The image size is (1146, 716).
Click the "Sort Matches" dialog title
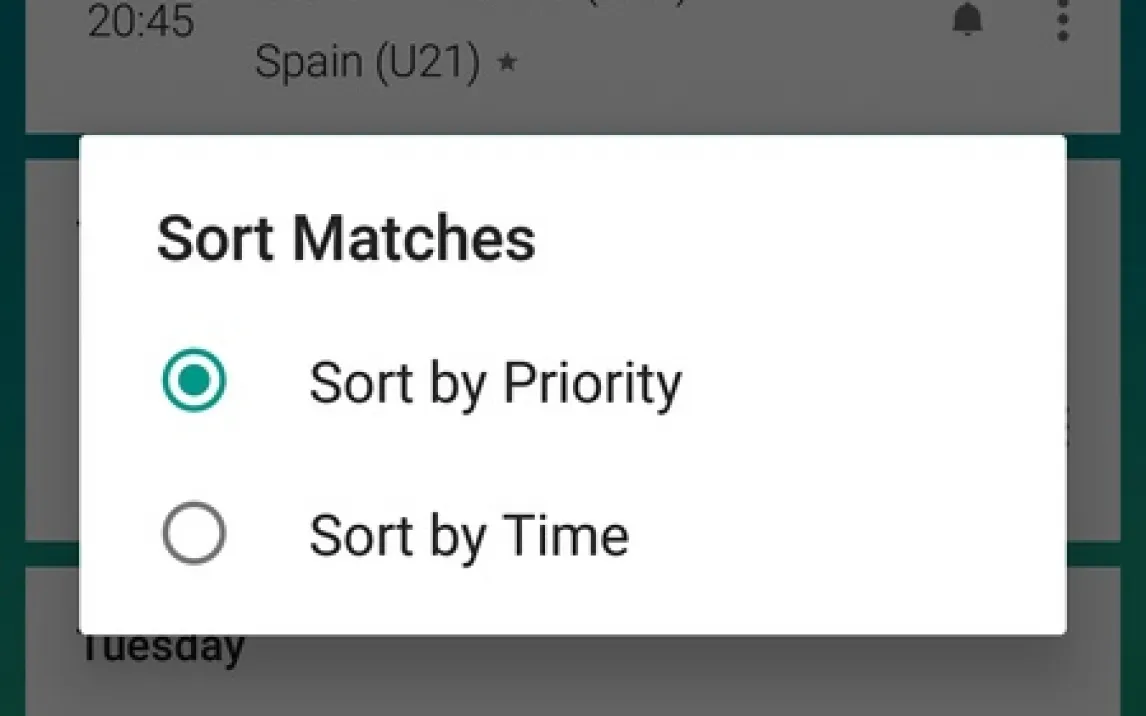pos(346,240)
